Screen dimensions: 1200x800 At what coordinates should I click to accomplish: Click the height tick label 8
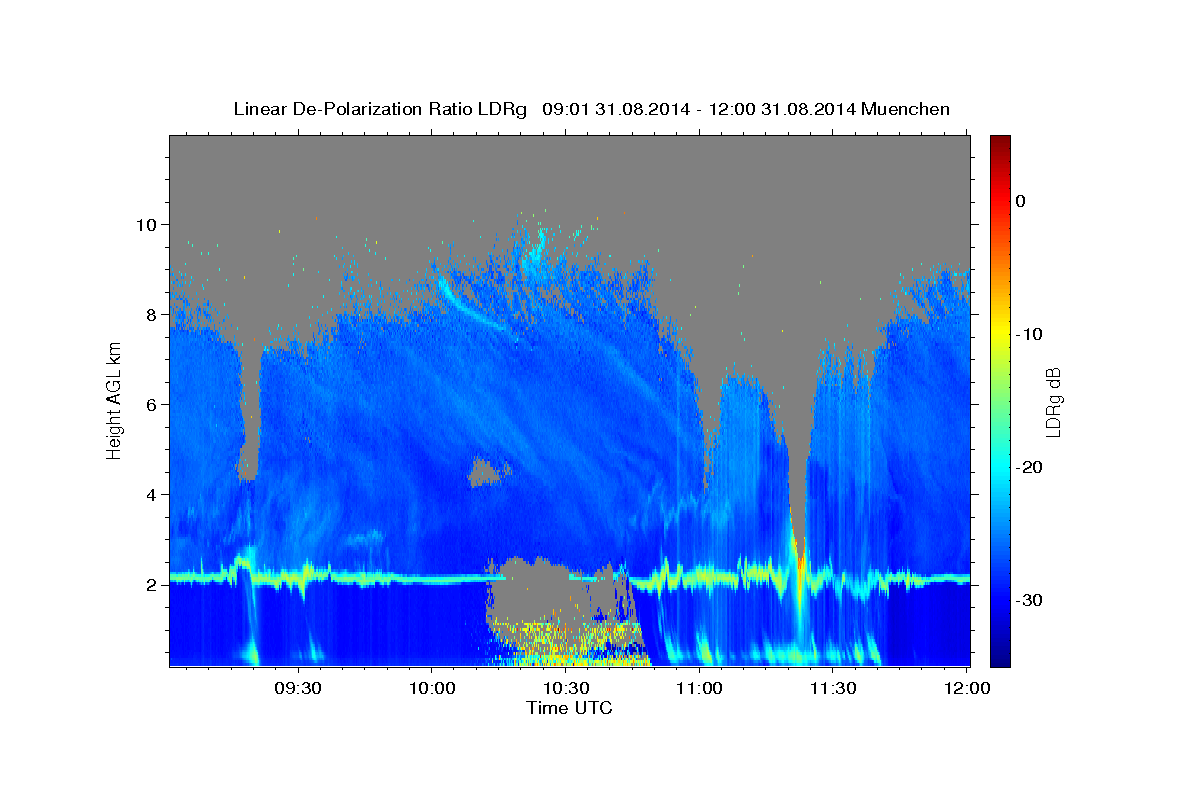[x=152, y=314]
